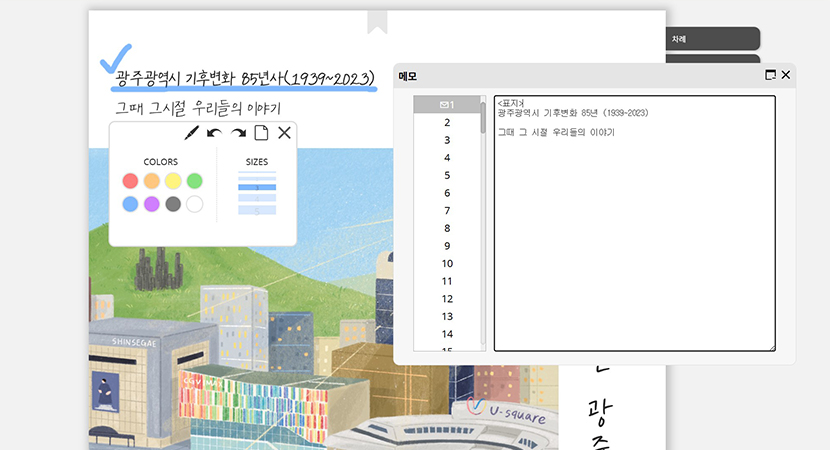Select page 7 in memo list
This screenshot has height=450, width=830.
(x=447, y=210)
